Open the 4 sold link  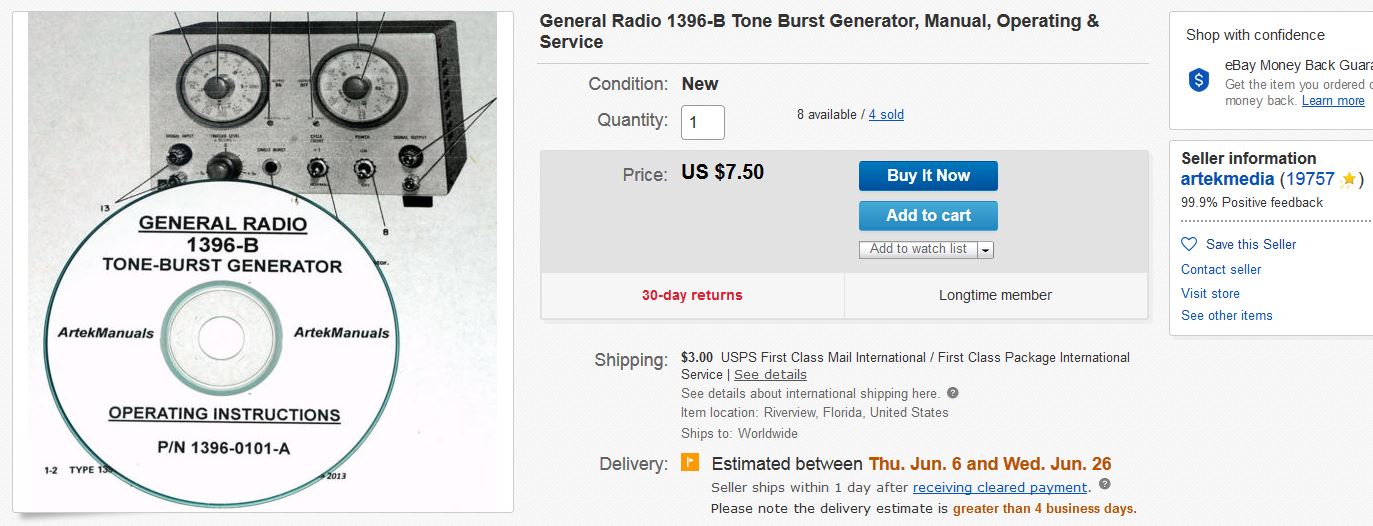click(x=886, y=115)
